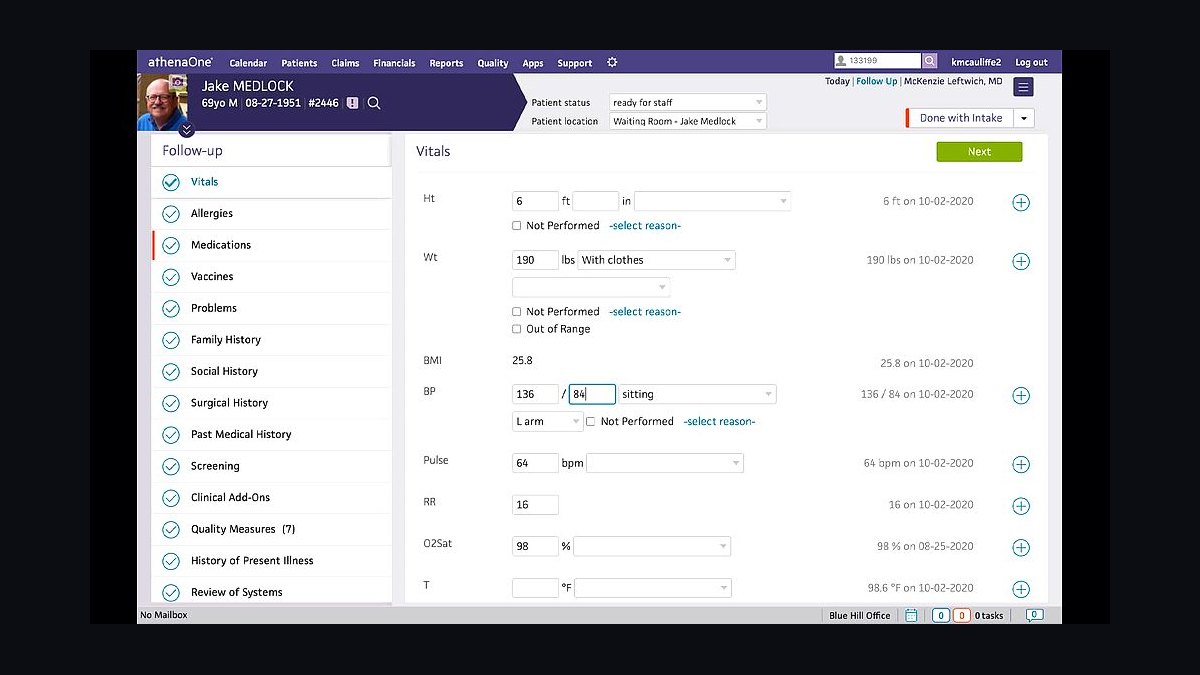
Task: Go to the Allergies section in the sidebar
Action: [x=272, y=214]
